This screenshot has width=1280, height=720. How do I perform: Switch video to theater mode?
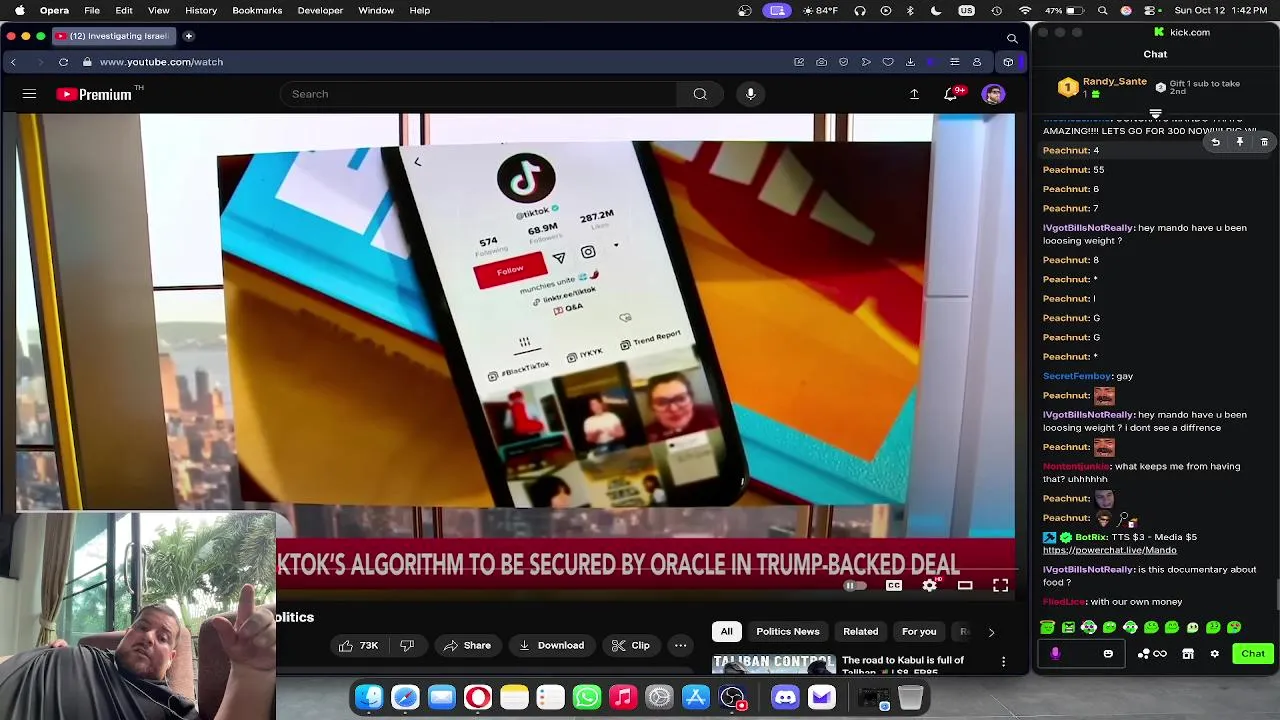click(965, 586)
